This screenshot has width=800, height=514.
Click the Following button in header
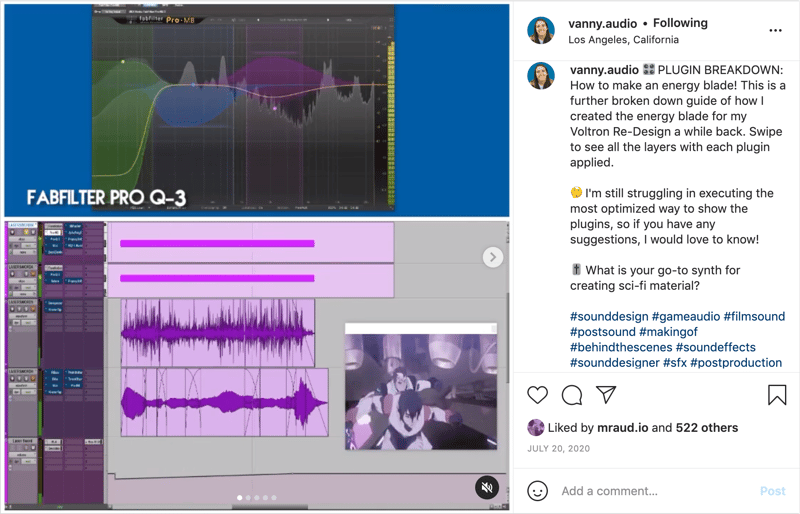point(680,23)
